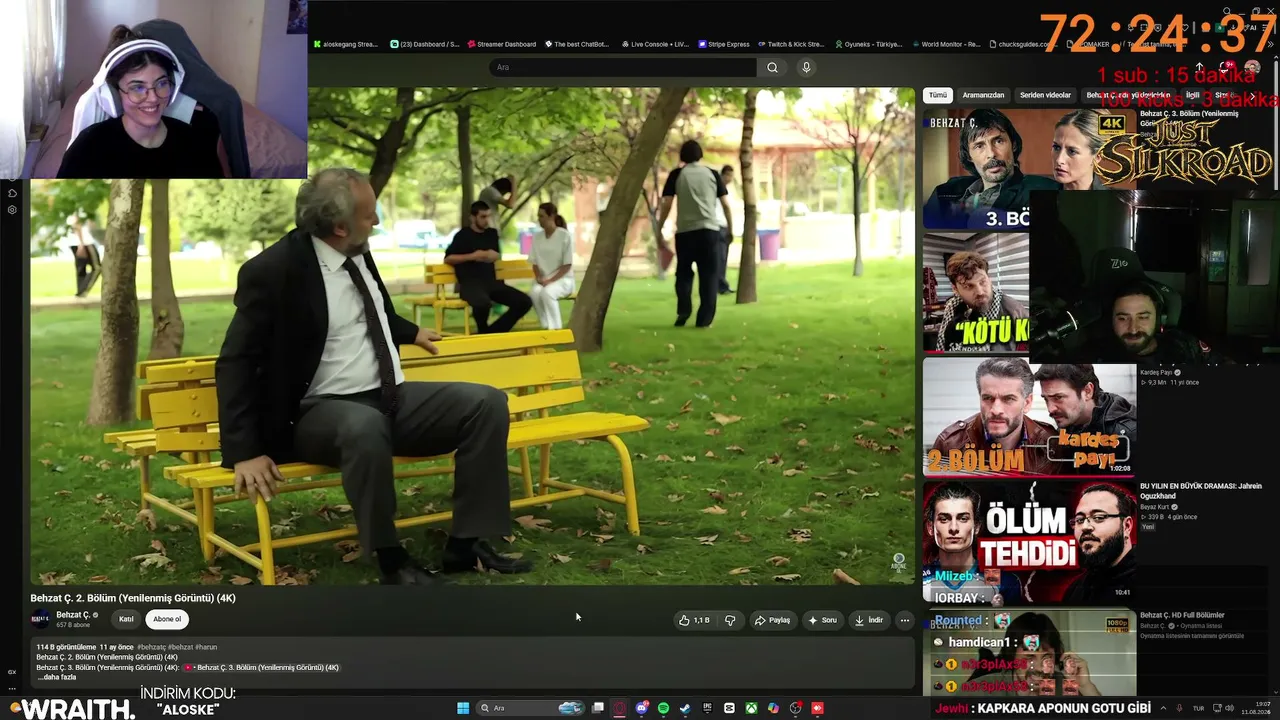The image size is (1280, 720).
Task: Open Task View on the taskbar
Action: pyautogui.click(x=597, y=708)
